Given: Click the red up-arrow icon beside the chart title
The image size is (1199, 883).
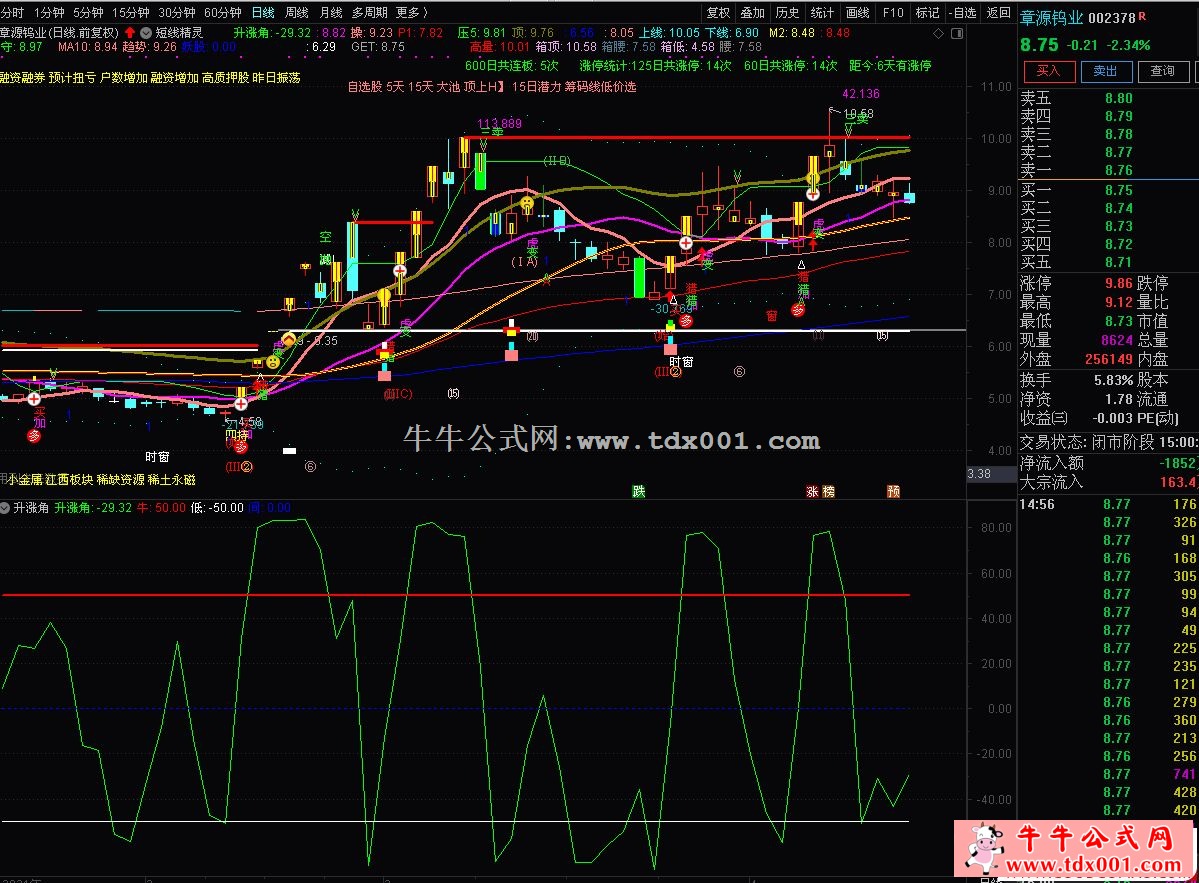Looking at the screenshot, I should pyautogui.click(x=129, y=32).
